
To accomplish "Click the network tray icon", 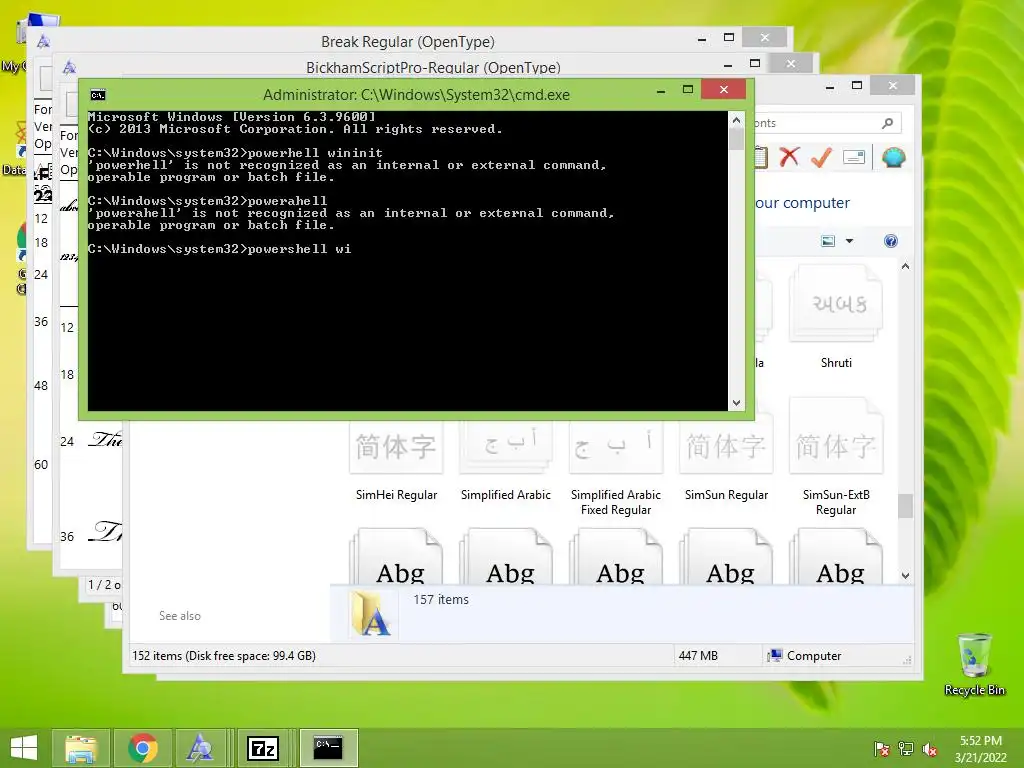I will click(x=906, y=749).
